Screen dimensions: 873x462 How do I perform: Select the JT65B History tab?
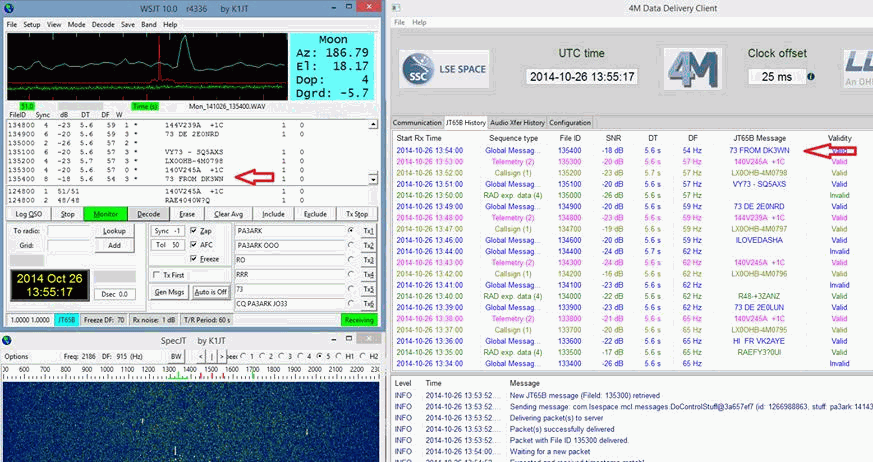click(x=465, y=122)
